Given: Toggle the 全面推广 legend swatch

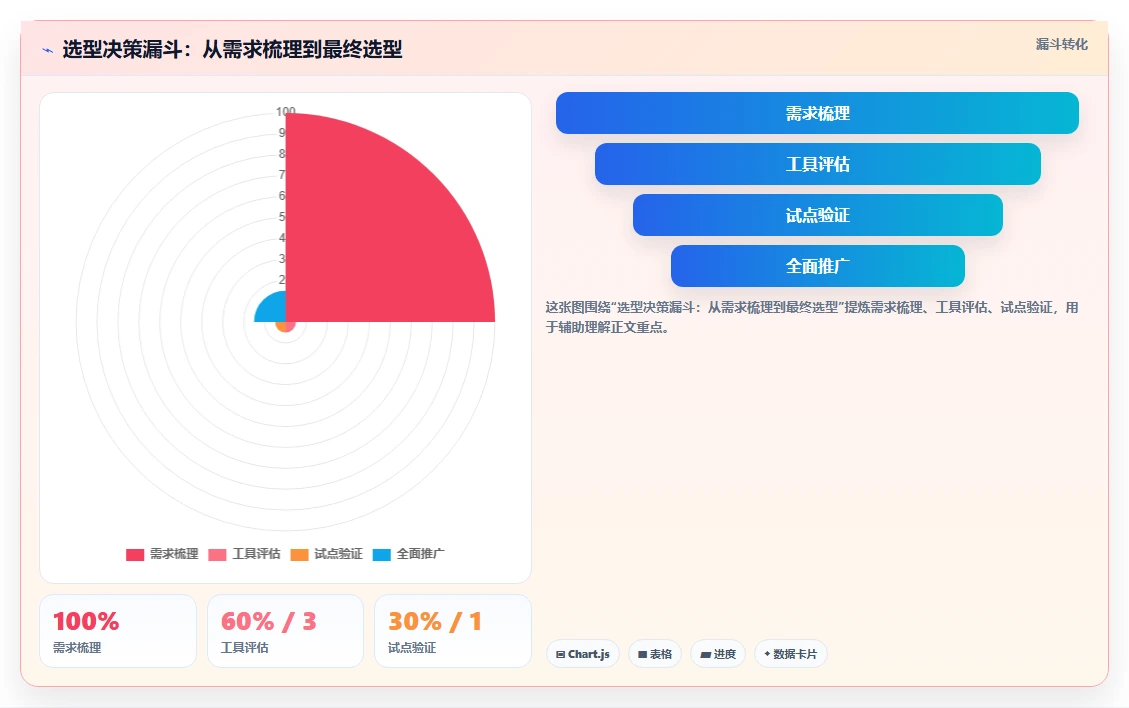Looking at the screenshot, I should (382, 555).
